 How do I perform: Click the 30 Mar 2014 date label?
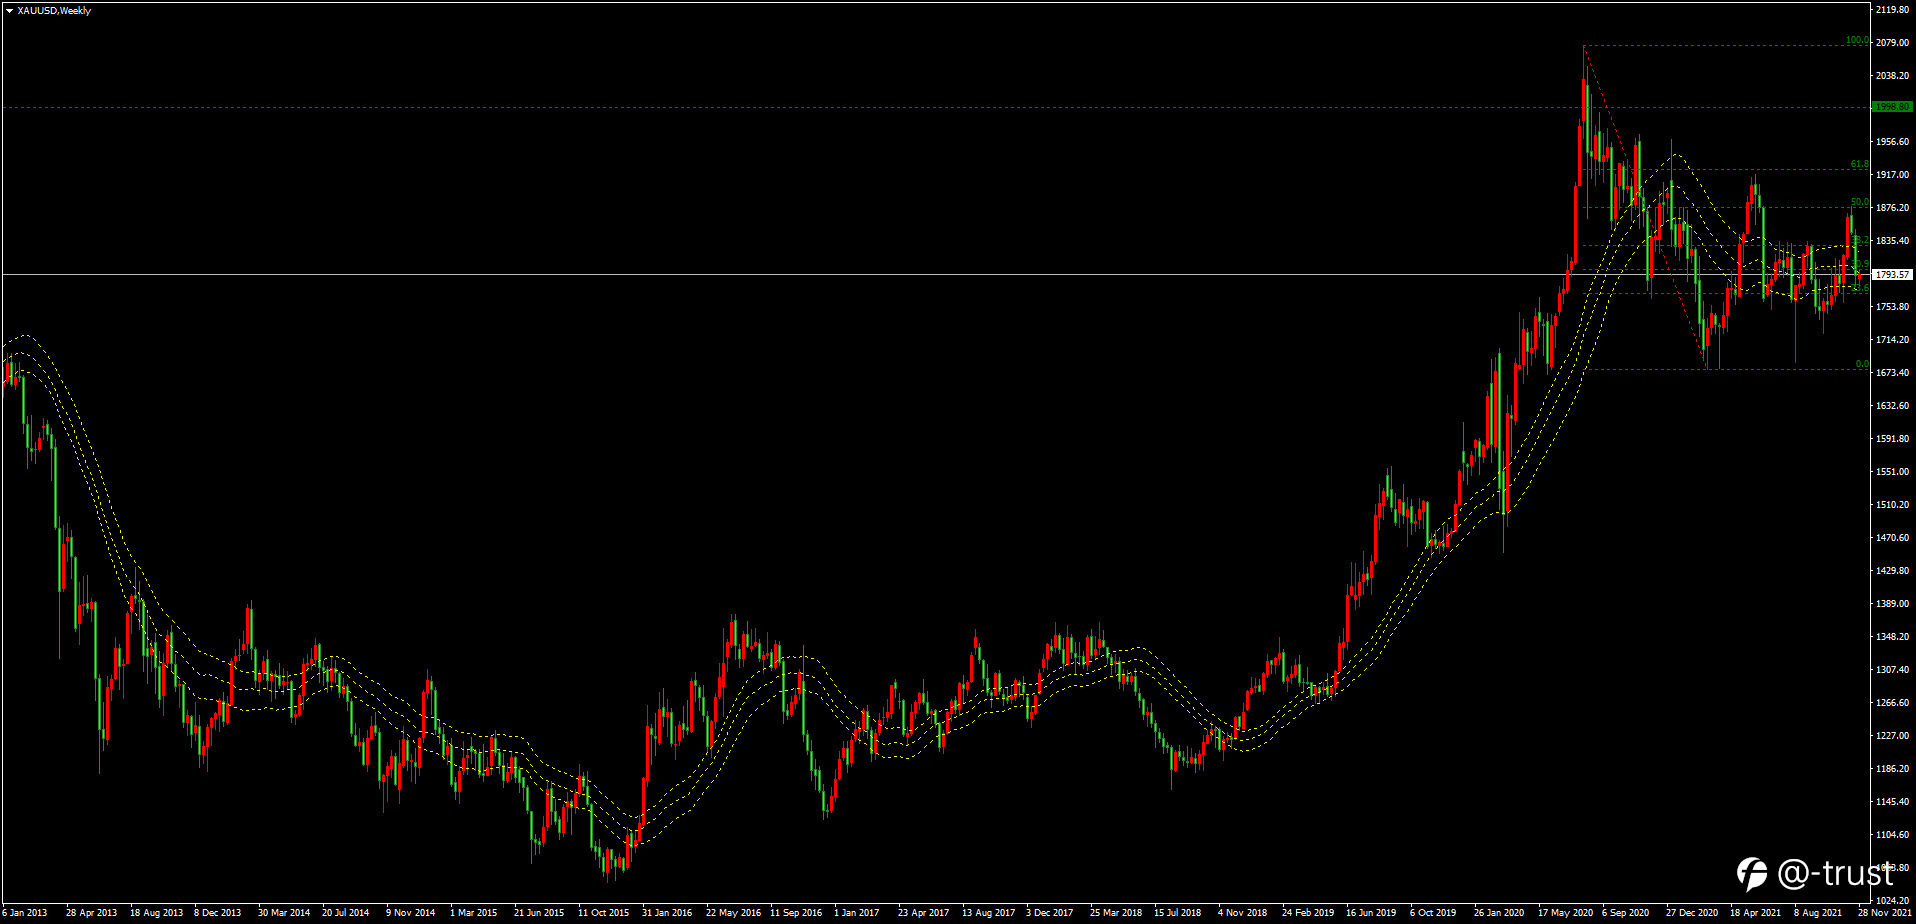coord(284,913)
